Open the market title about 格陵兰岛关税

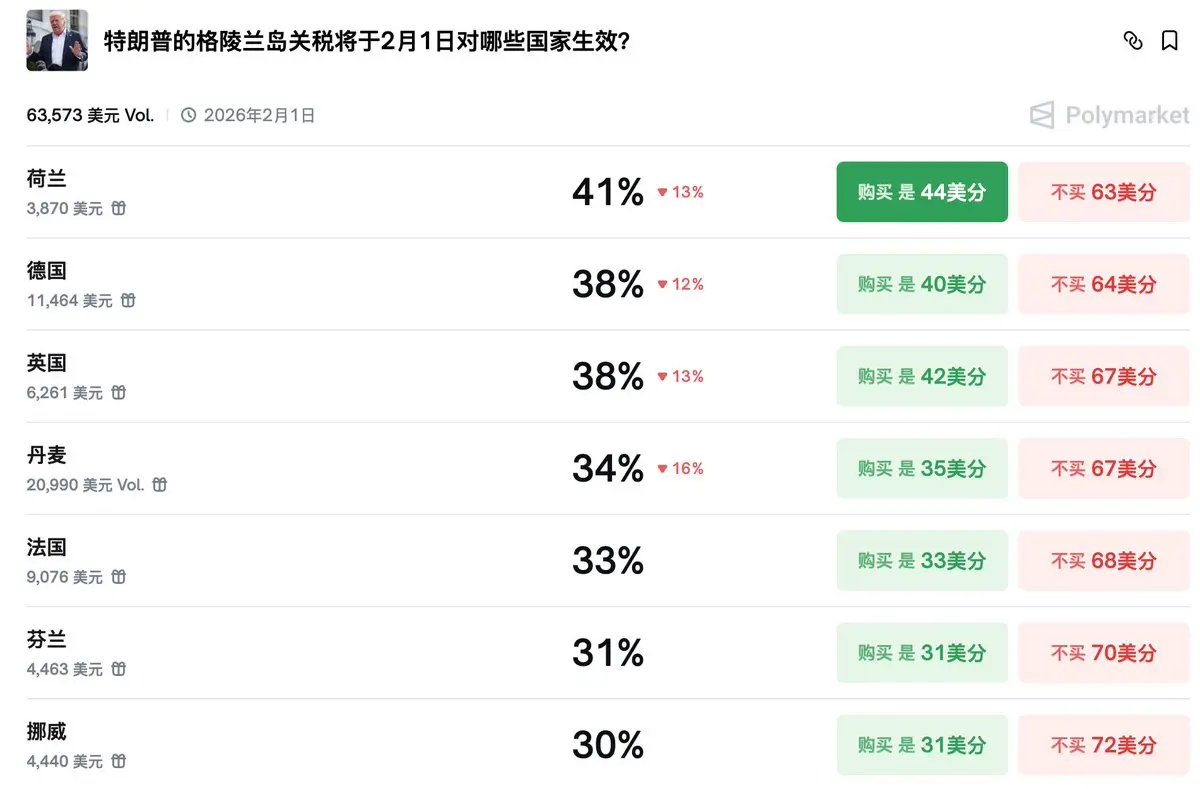(x=367, y=42)
